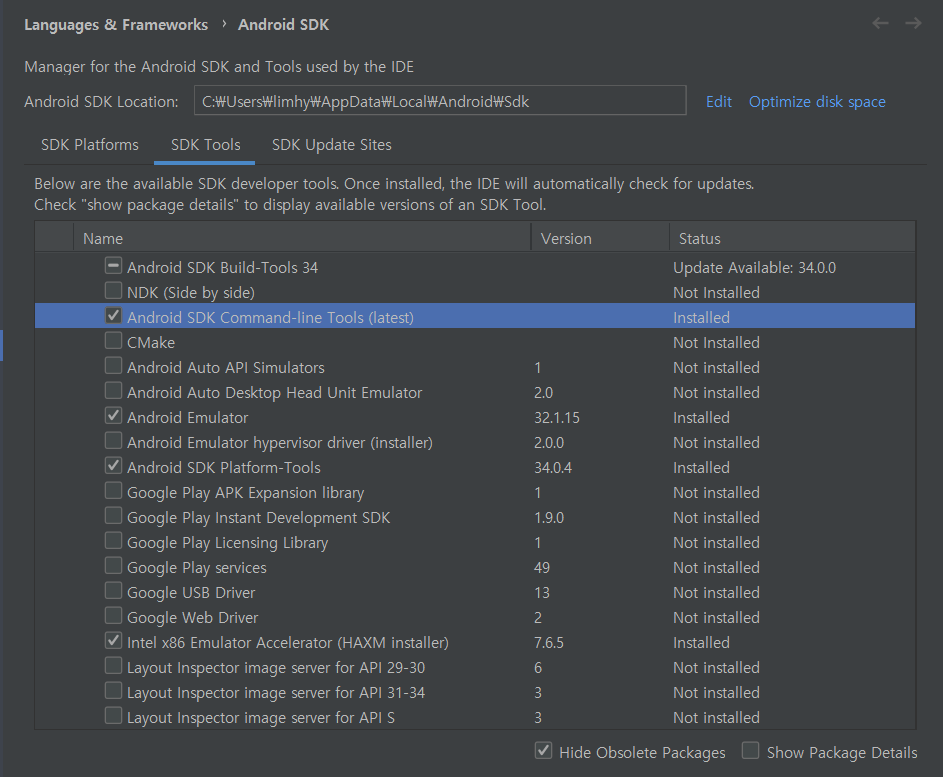Click the back navigation arrow icon
943x777 pixels.
[880, 23]
